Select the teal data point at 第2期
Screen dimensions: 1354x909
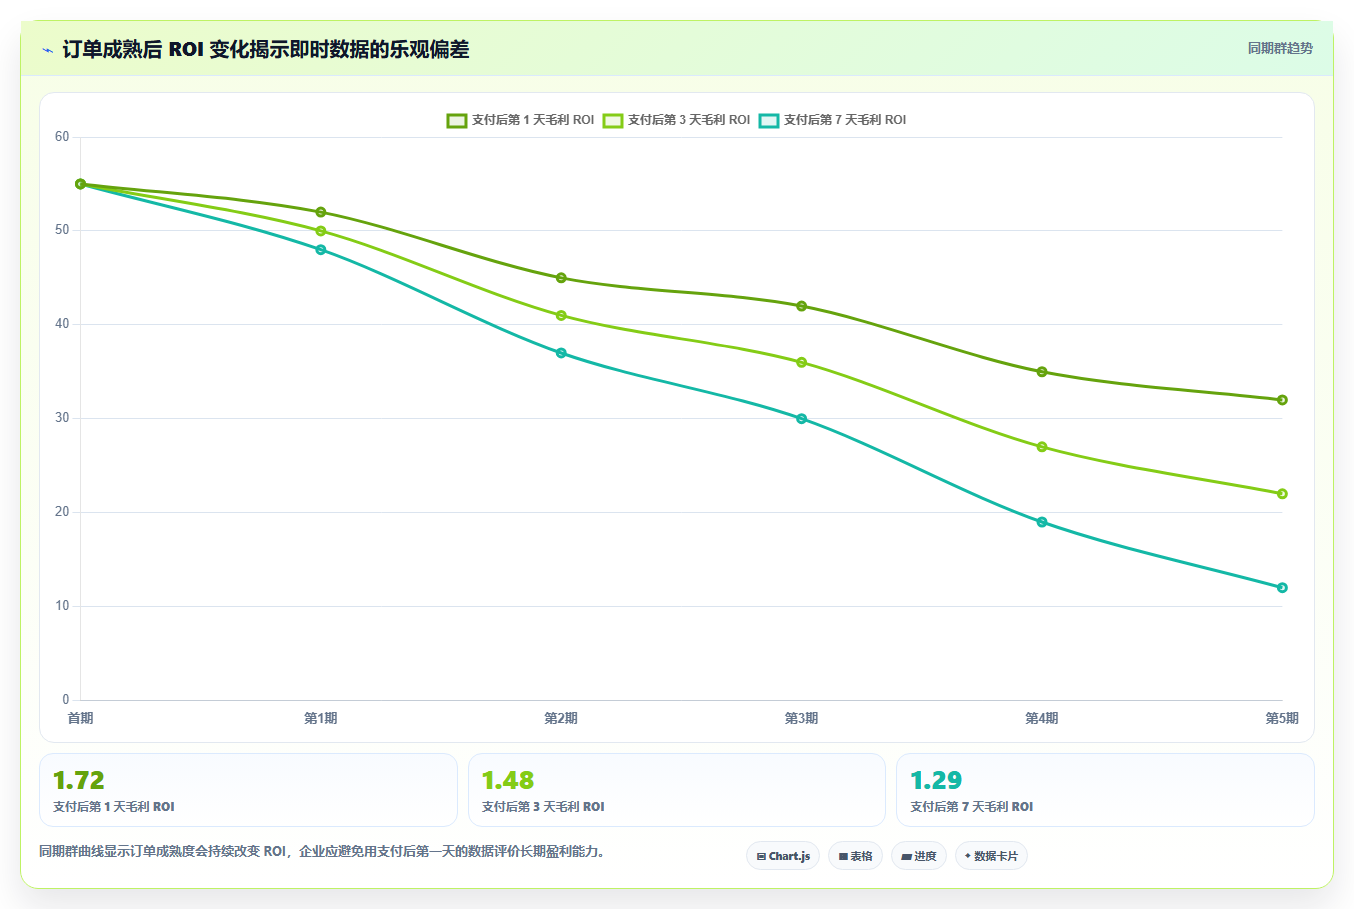[561, 353]
